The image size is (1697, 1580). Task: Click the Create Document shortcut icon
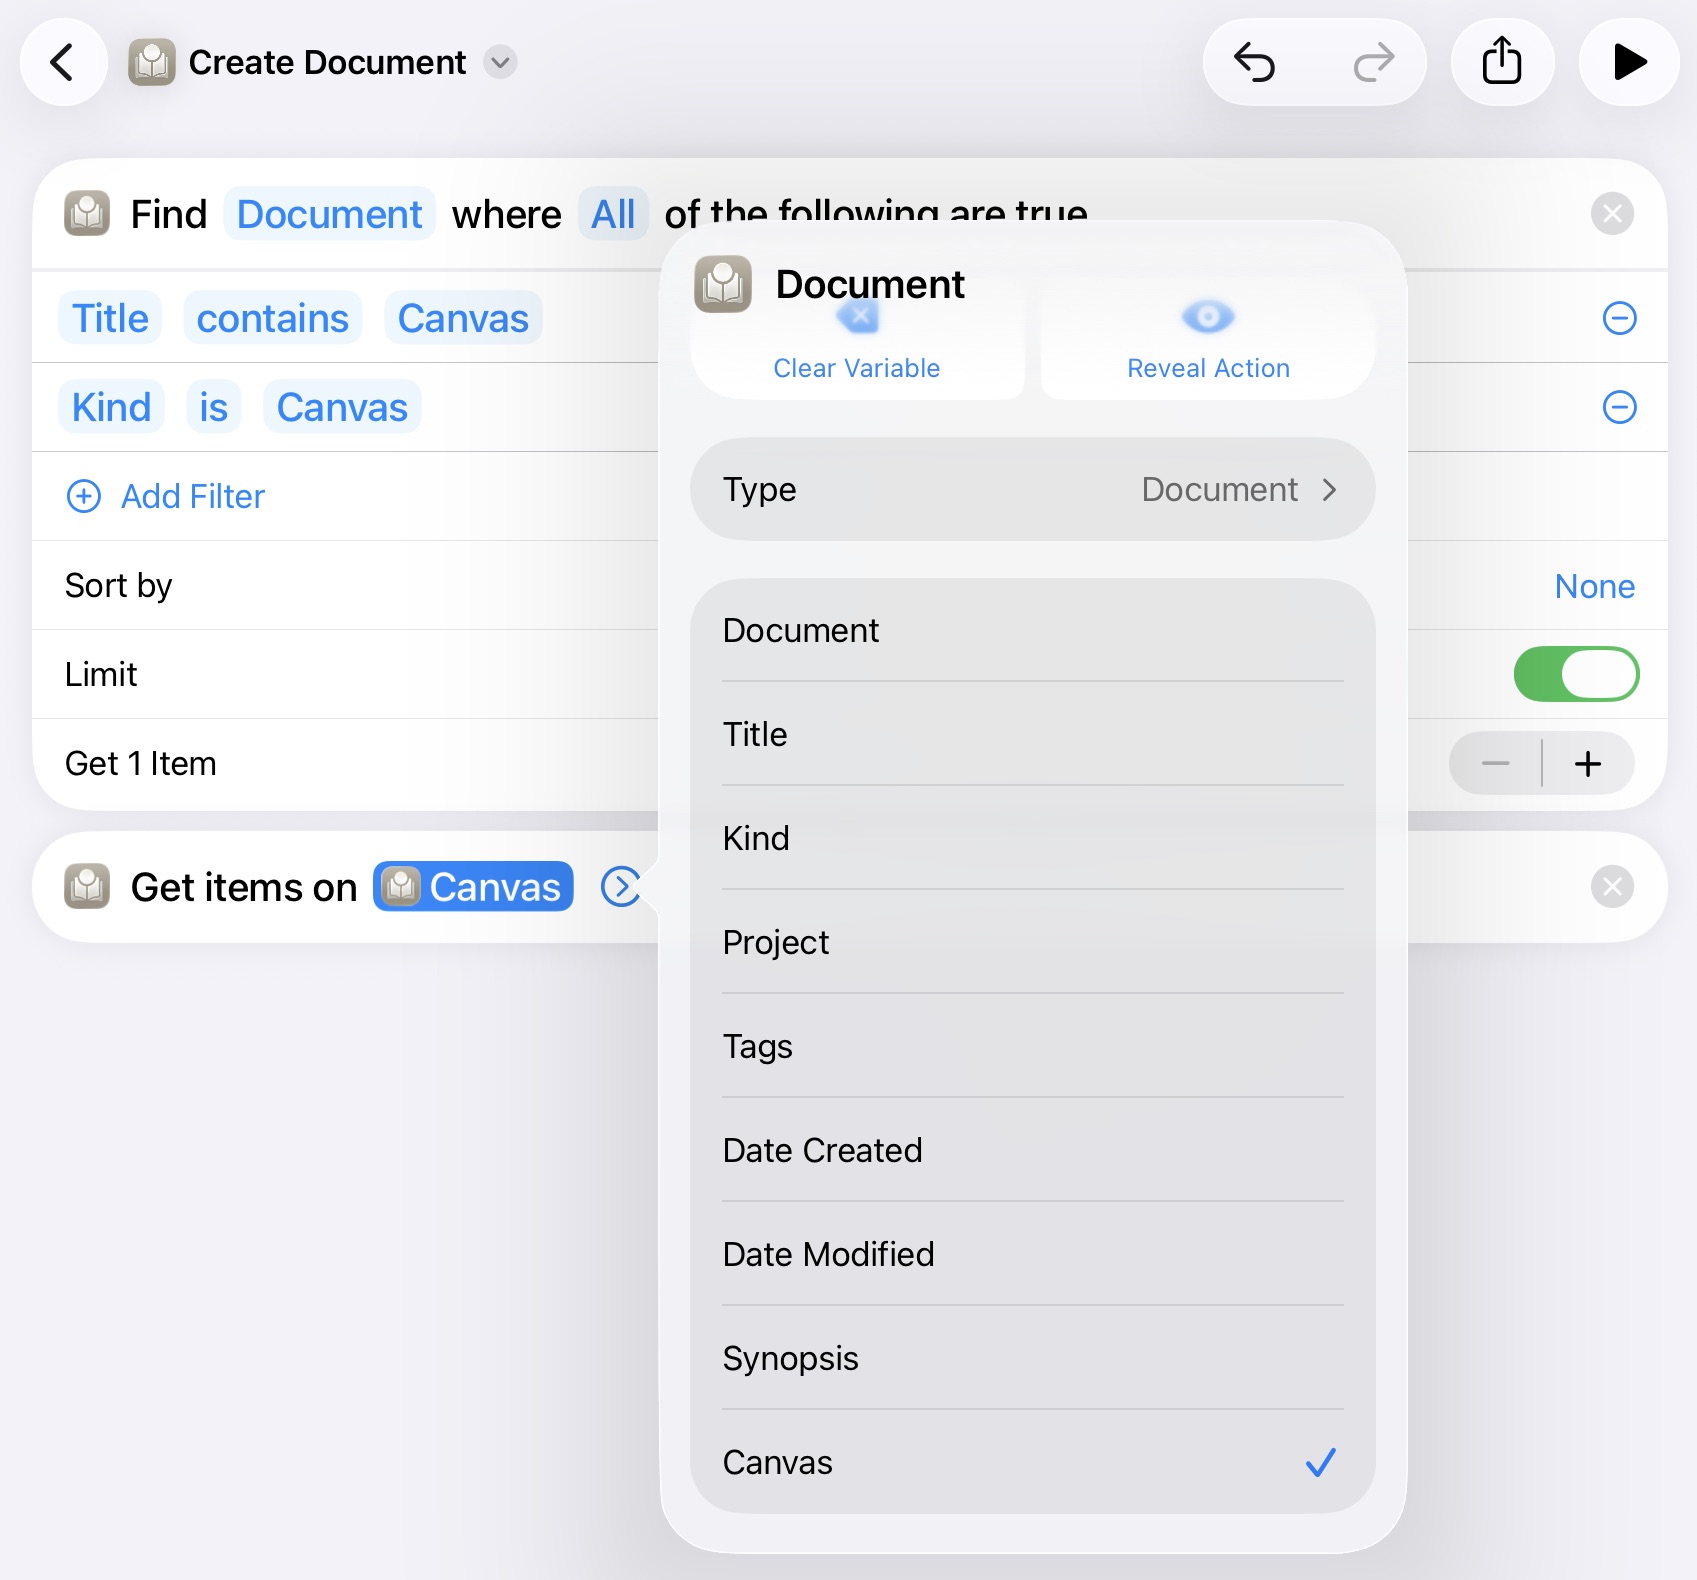pos(152,62)
